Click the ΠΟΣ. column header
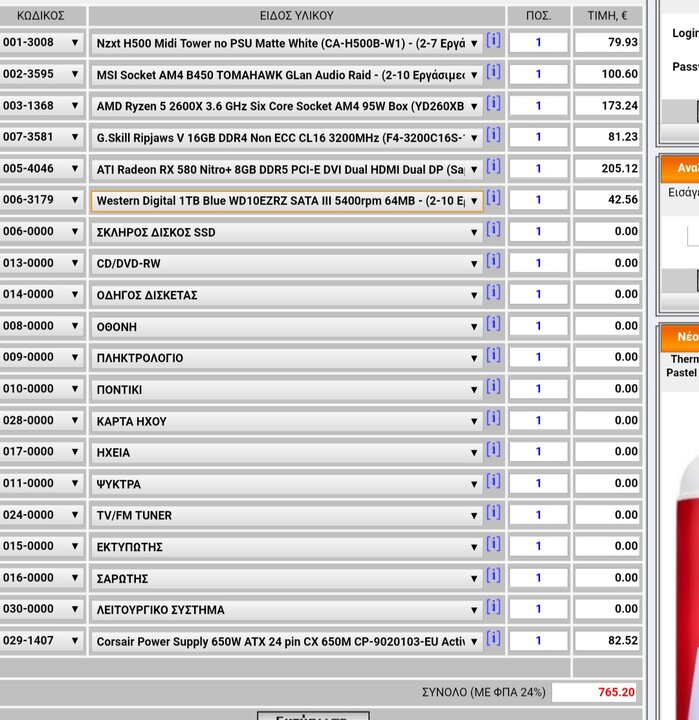This screenshot has height=720, width=699. [538, 16]
